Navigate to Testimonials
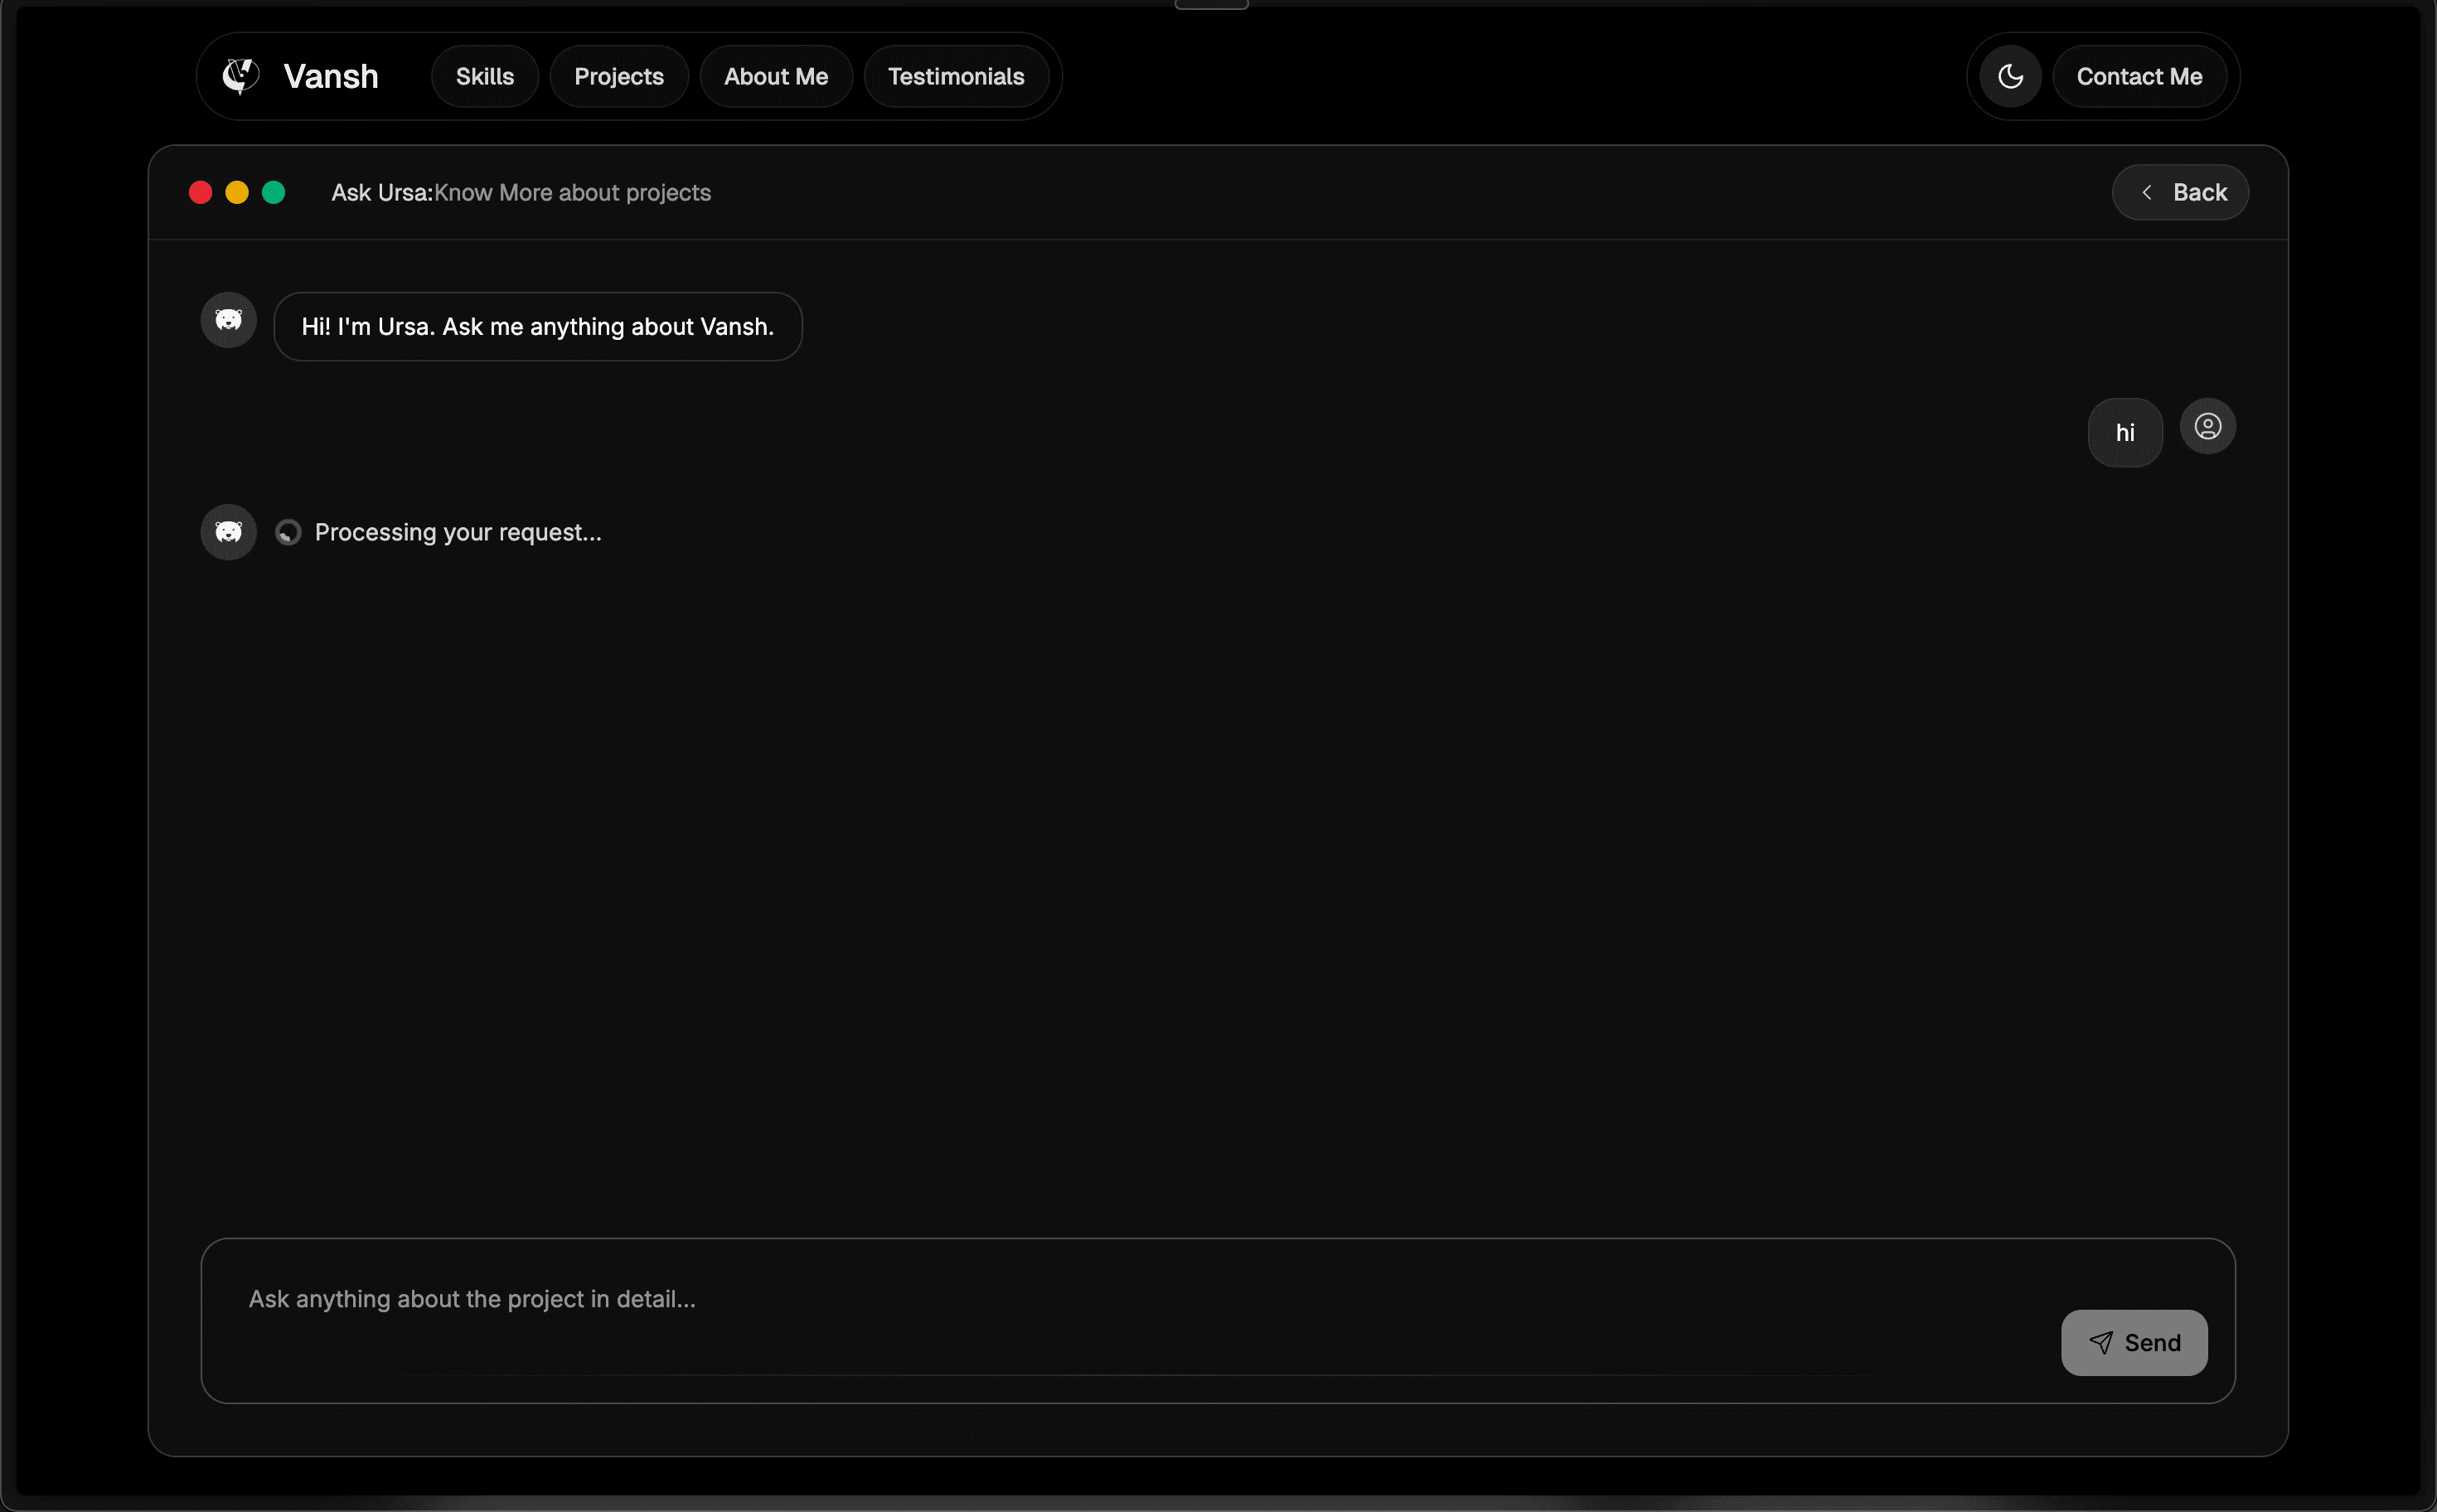Viewport: 2437px width, 1512px height. pyautogui.click(x=956, y=76)
